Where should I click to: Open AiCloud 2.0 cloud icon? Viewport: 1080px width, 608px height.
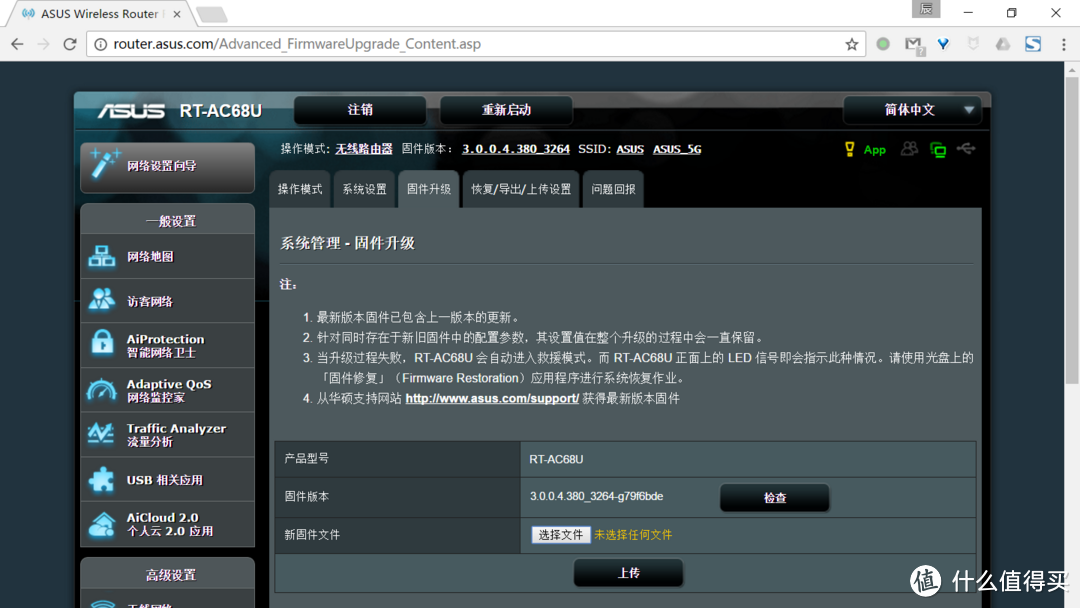point(102,525)
